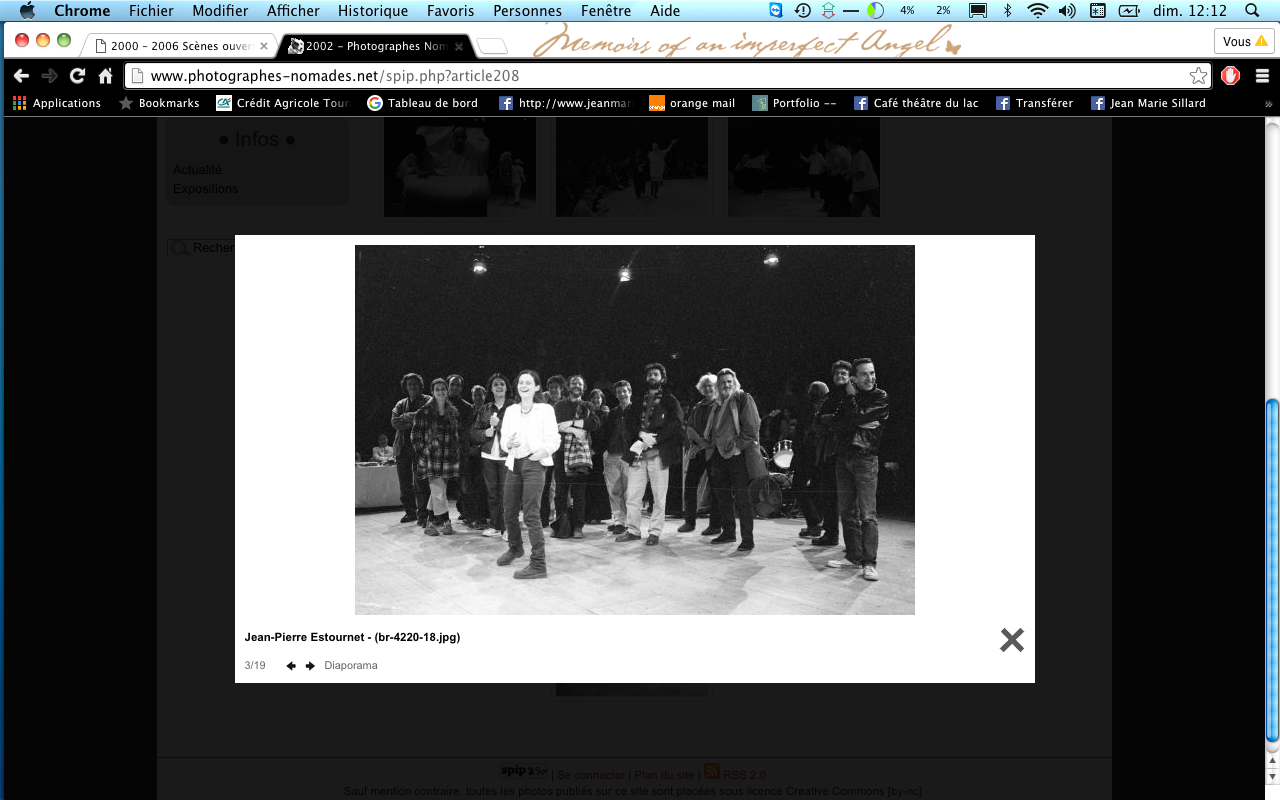Open Spotlight search magnifier

click(1252, 11)
